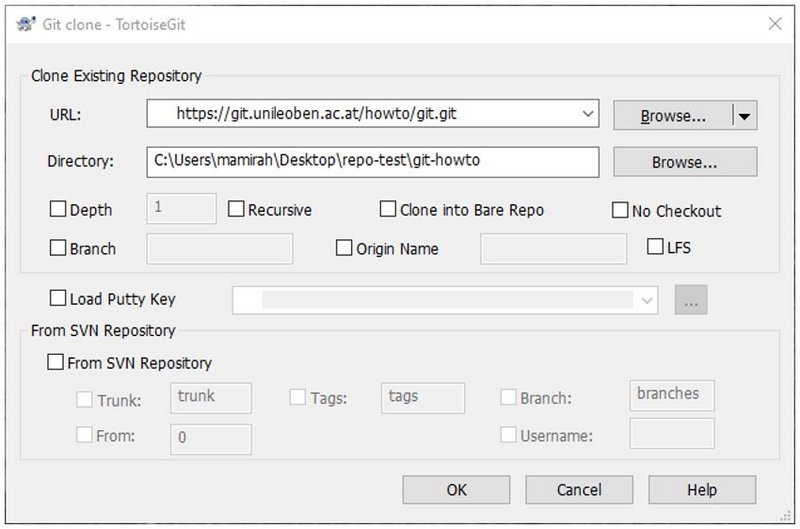Click Browse button next to URL

(x=672, y=116)
